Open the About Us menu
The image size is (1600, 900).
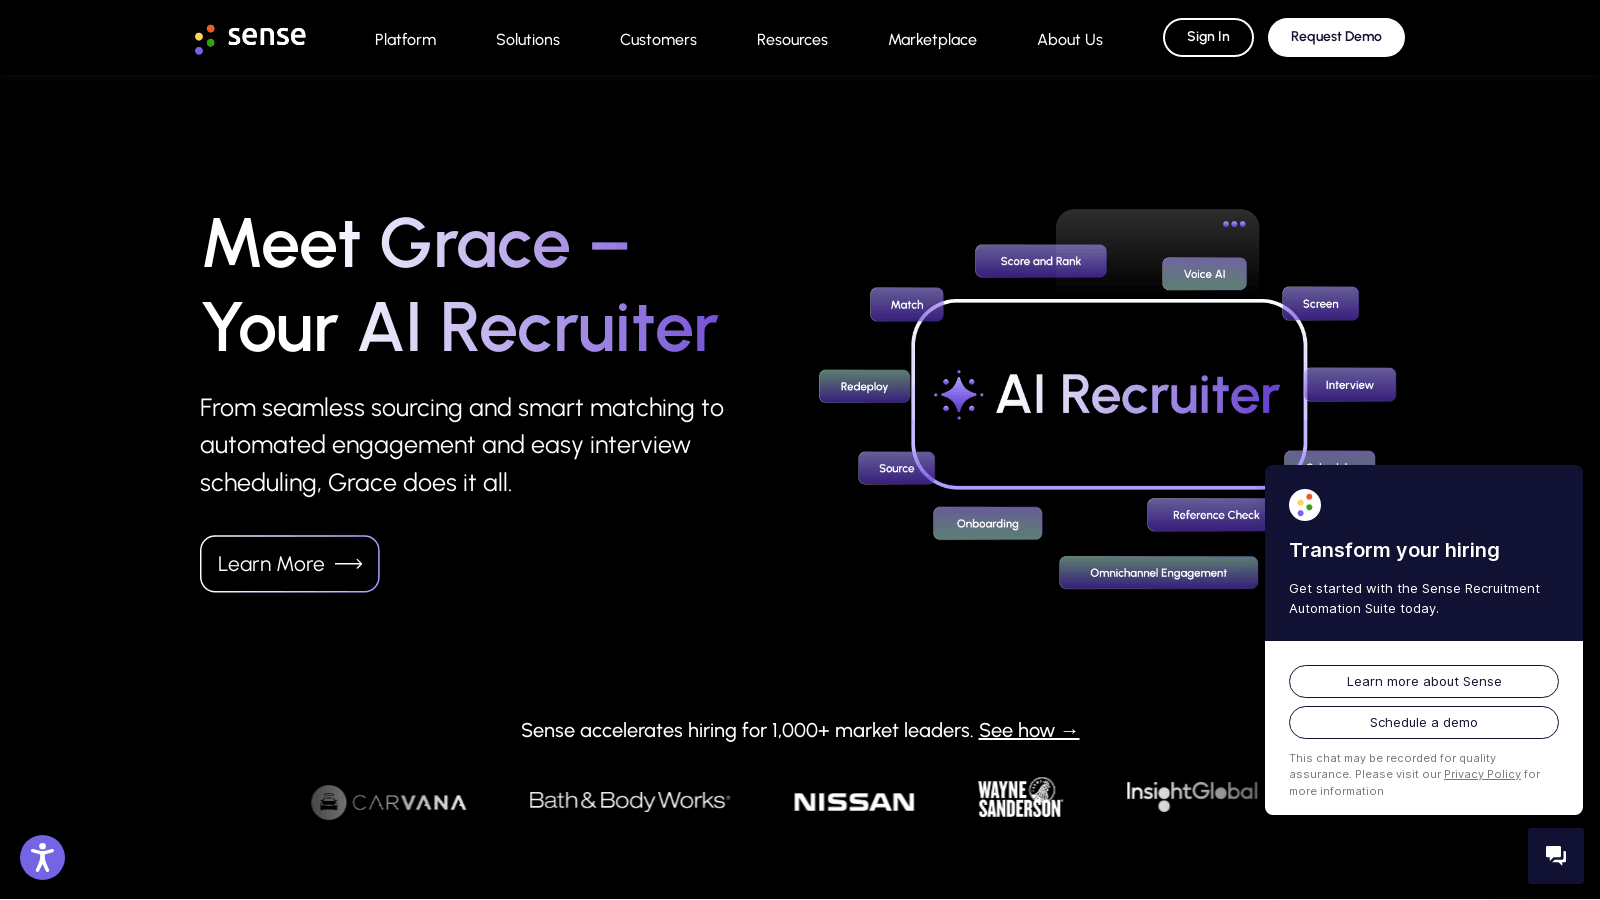point(1070,40)
